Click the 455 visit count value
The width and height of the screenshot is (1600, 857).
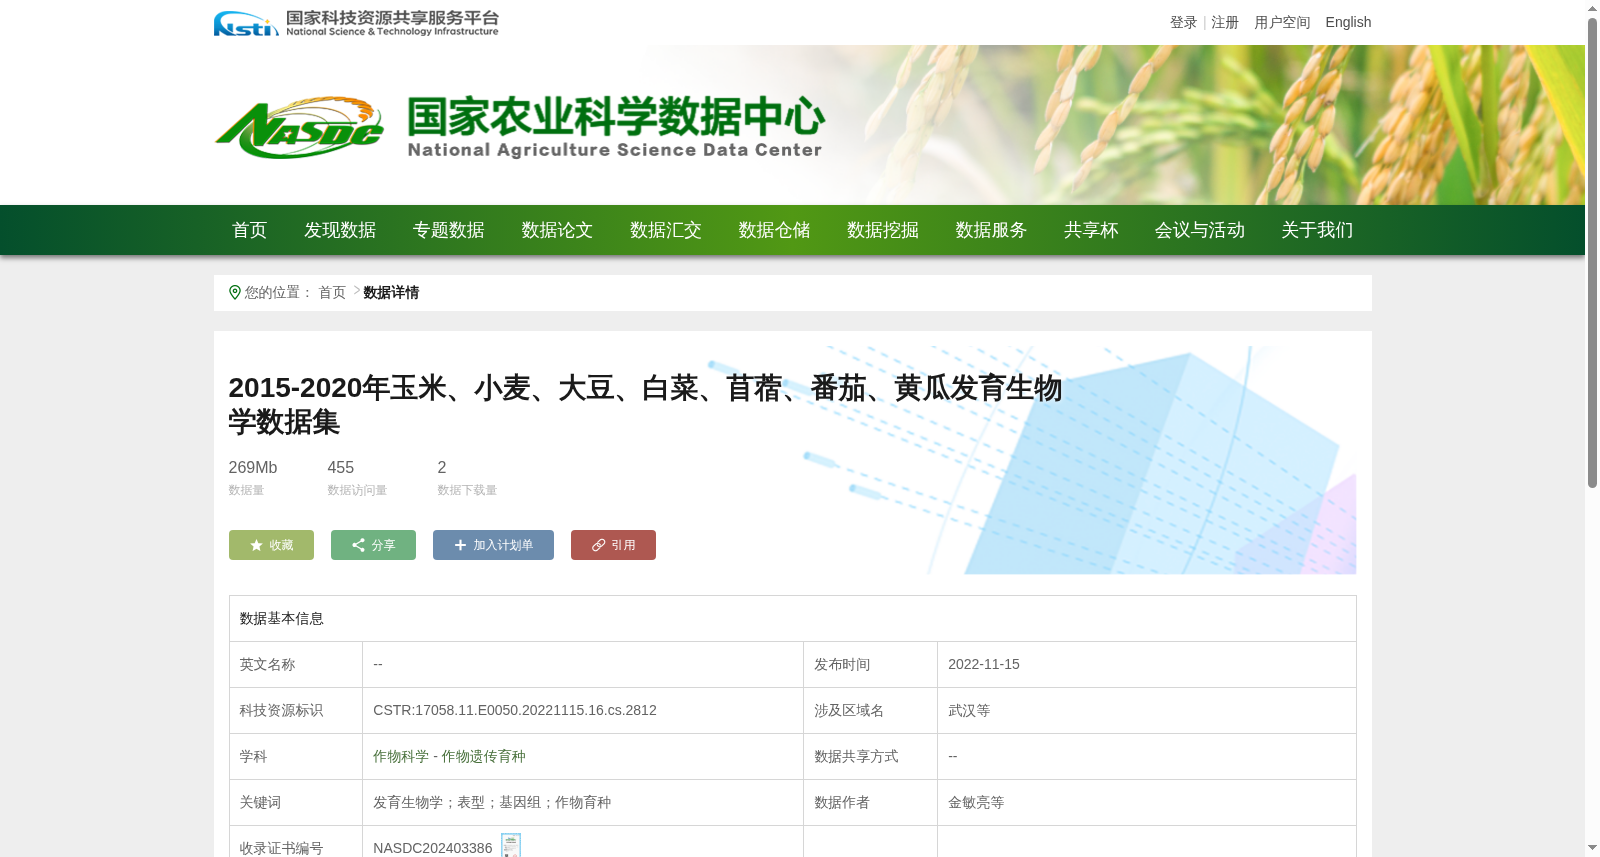click(x=341, y=467)
